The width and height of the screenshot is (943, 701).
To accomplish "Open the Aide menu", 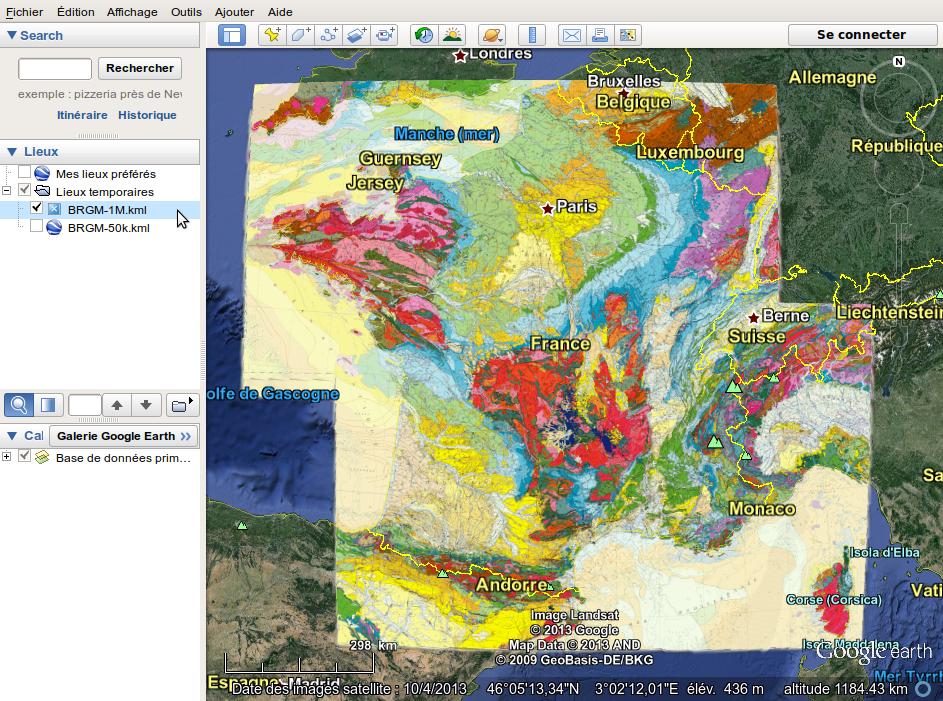I will [280, 12].
